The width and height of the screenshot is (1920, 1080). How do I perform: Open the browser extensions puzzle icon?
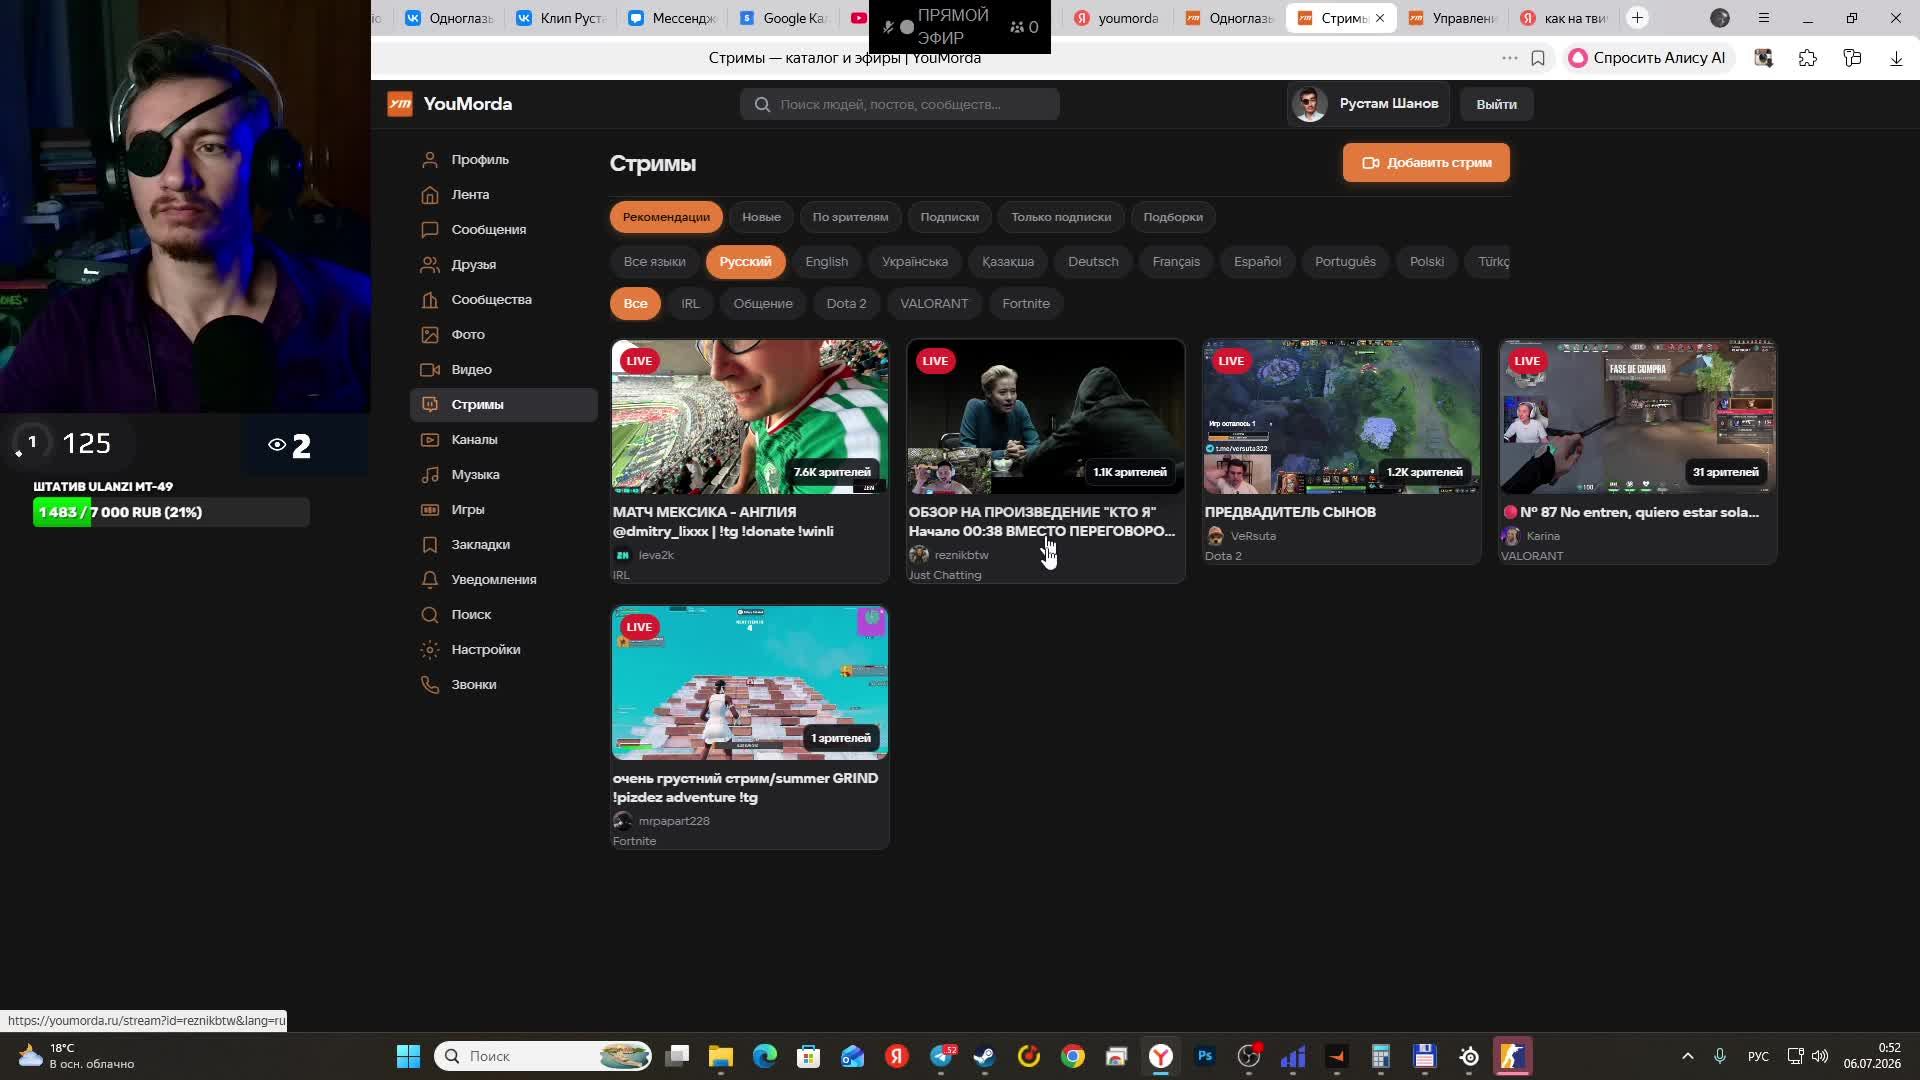(1807, 58)
